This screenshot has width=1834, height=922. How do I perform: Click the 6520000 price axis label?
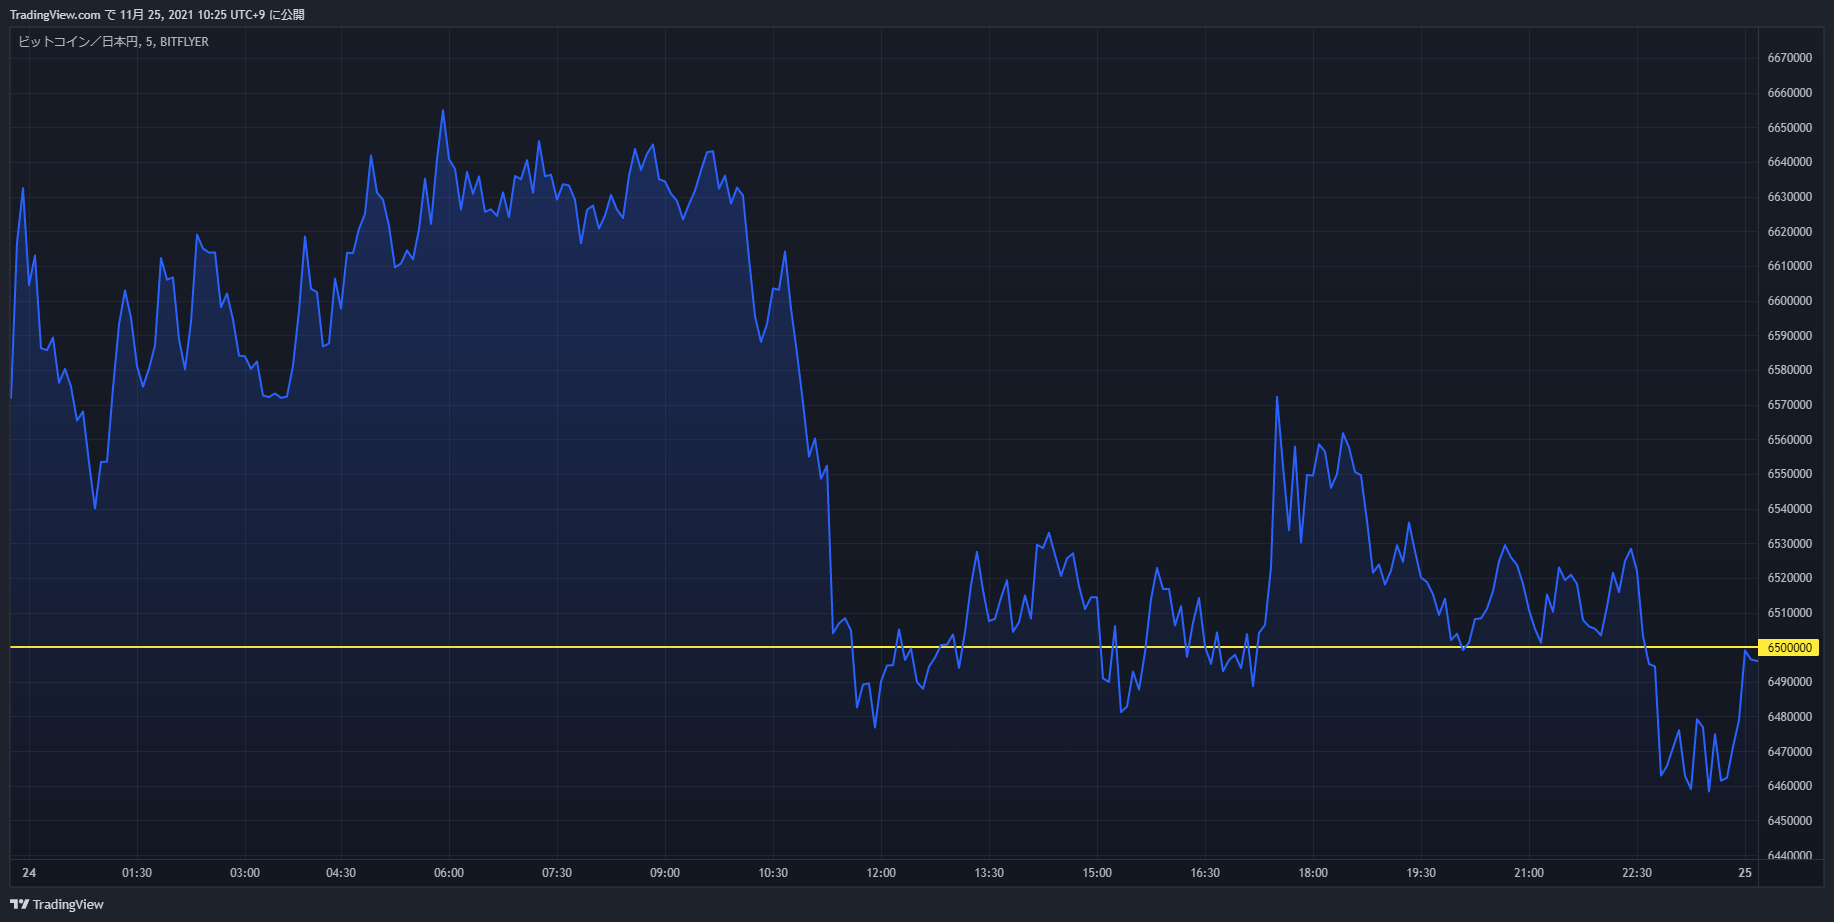[1790, 578]
